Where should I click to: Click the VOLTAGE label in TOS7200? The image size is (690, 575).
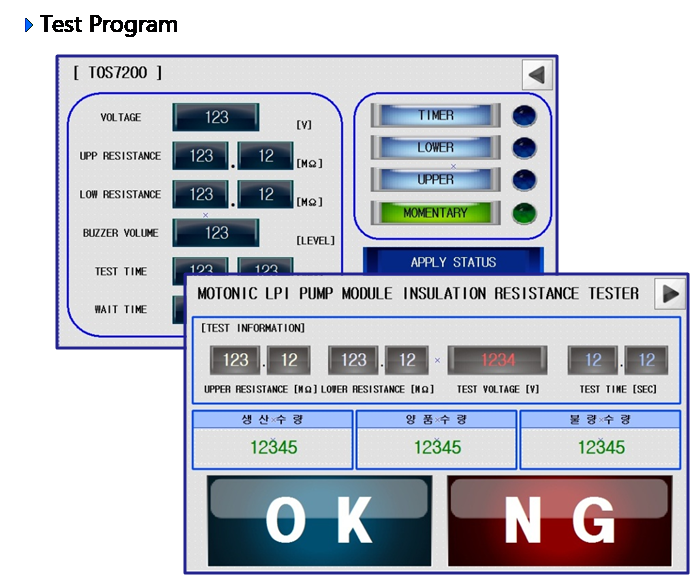121,117
